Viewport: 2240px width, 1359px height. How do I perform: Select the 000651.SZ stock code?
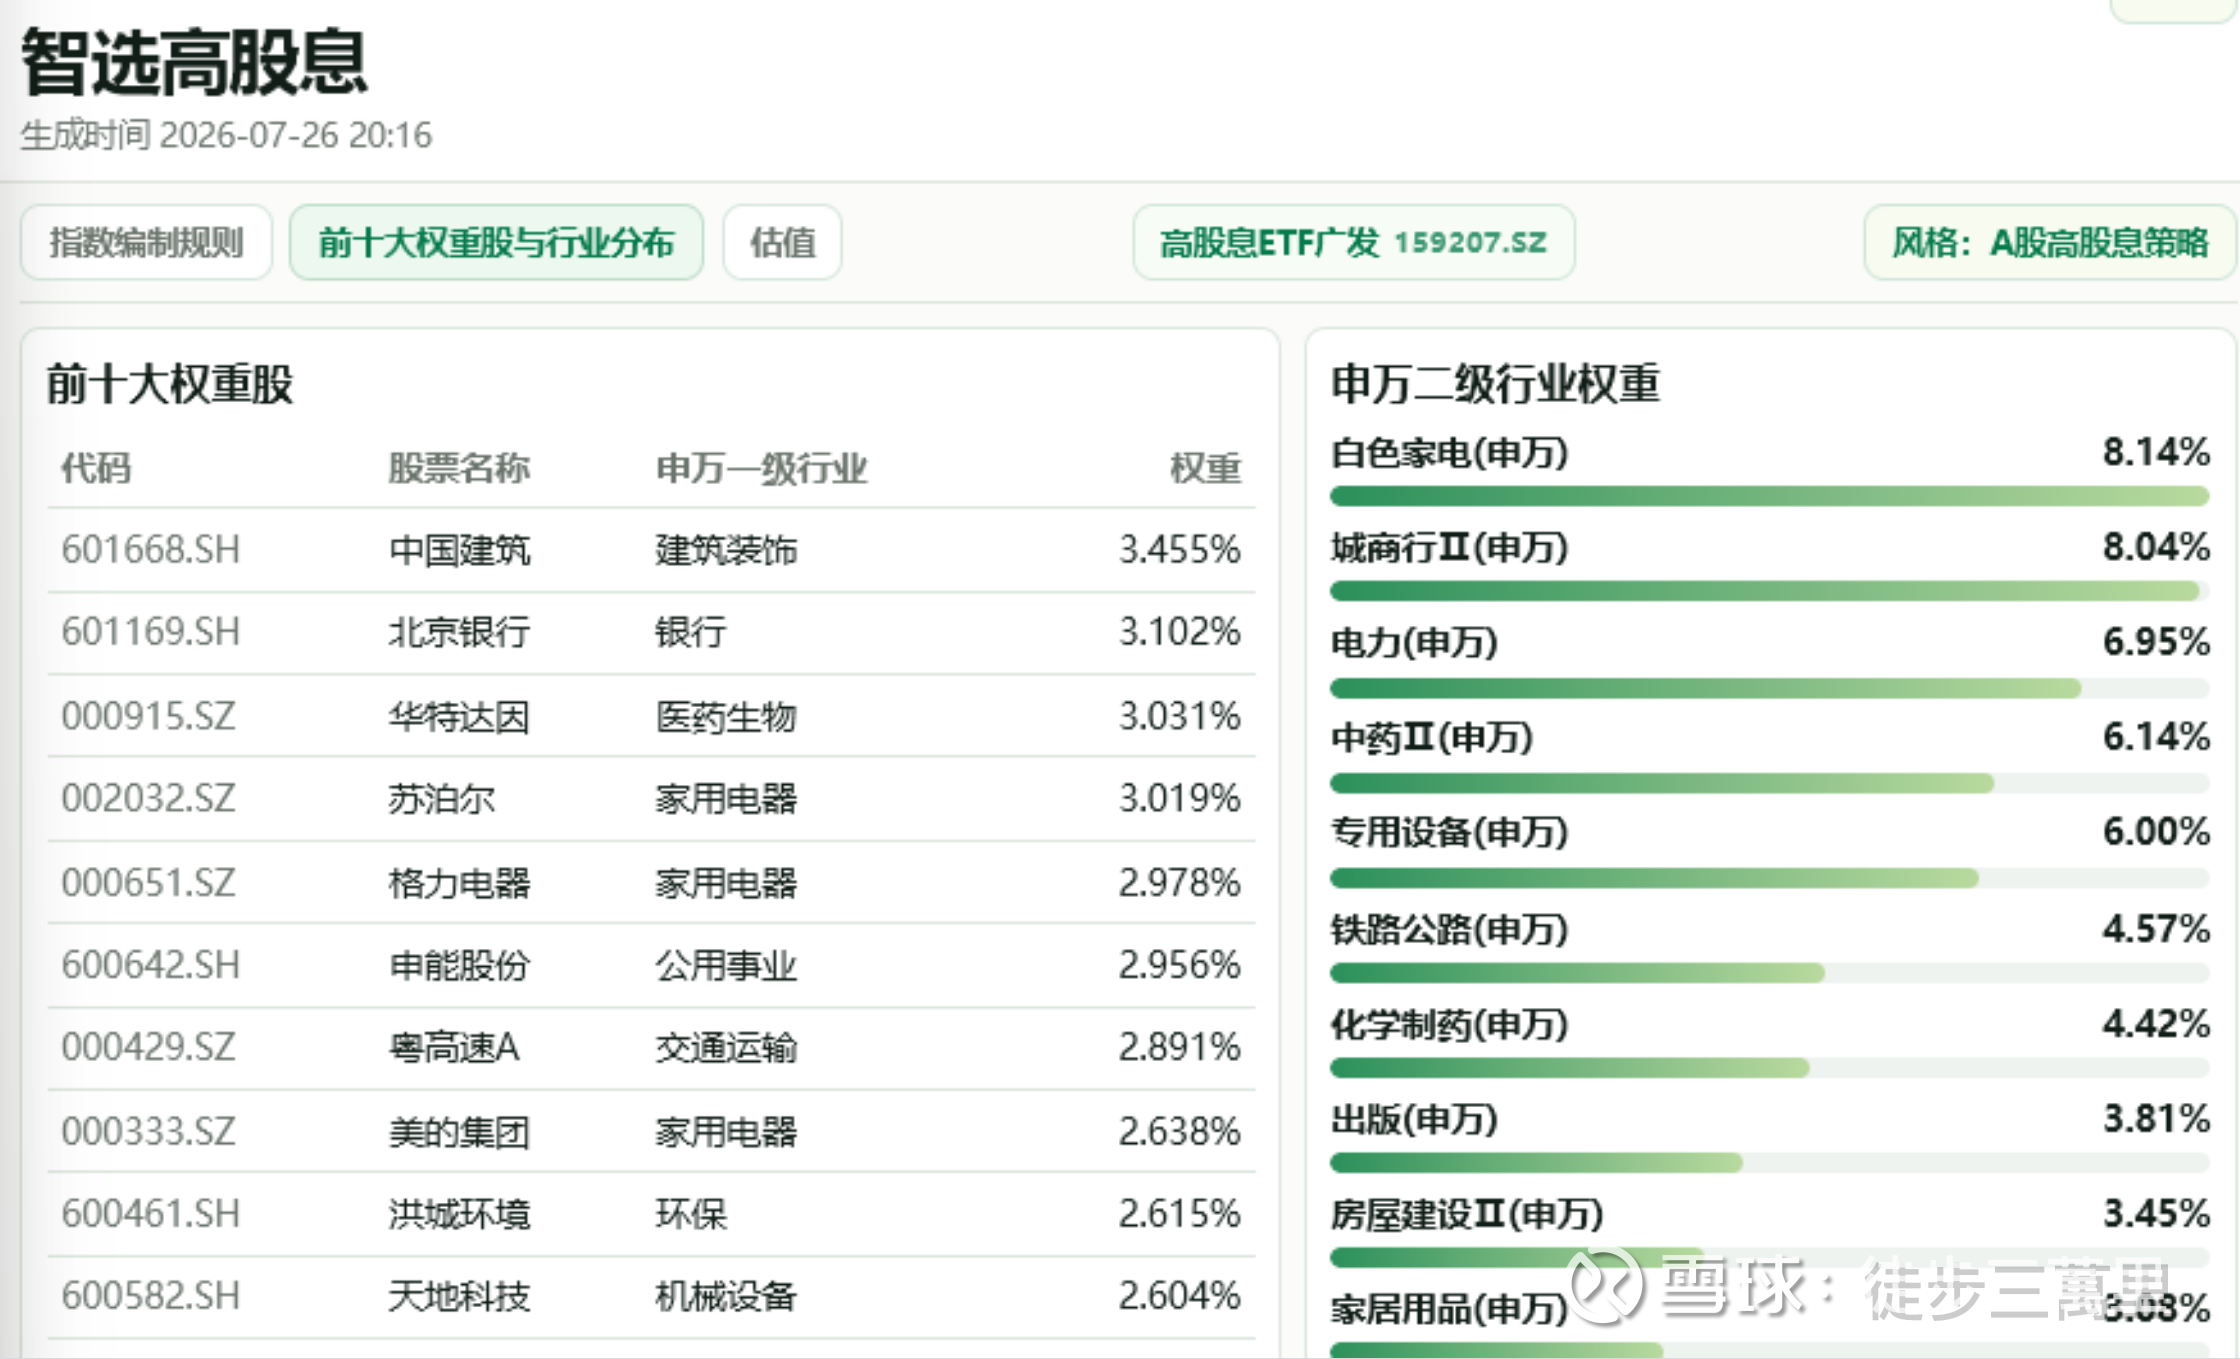pyautogui.click(x=148, y=882)
